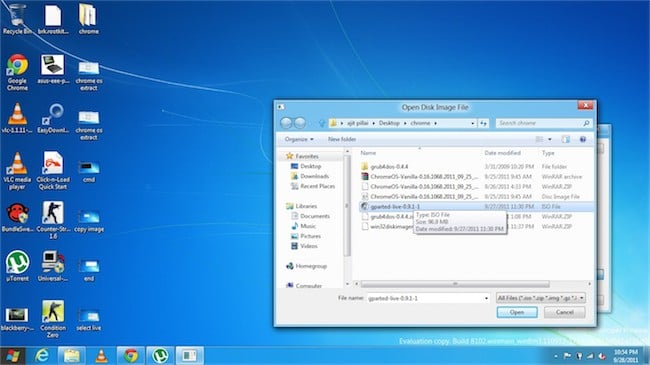Click the ajit pillai breadcrumb in the address bar
The width and height of the screenshot is (650, 365).
[357, 123]
